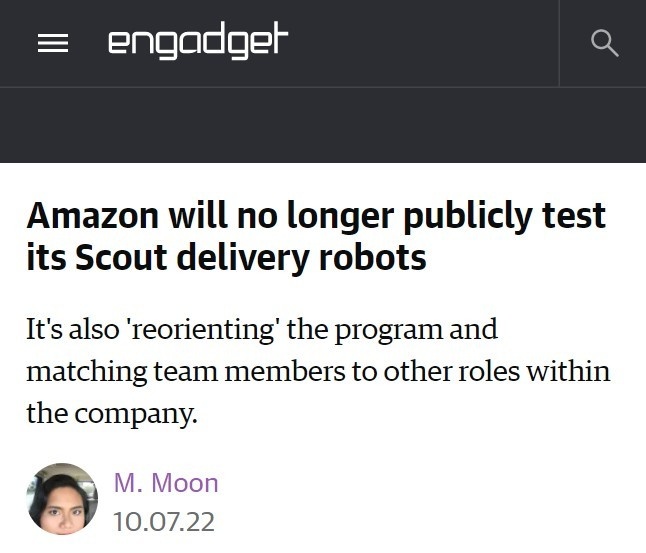
Task: Visit the M. Moon author page
Action: pyautogui.click(x=166, y=484)
